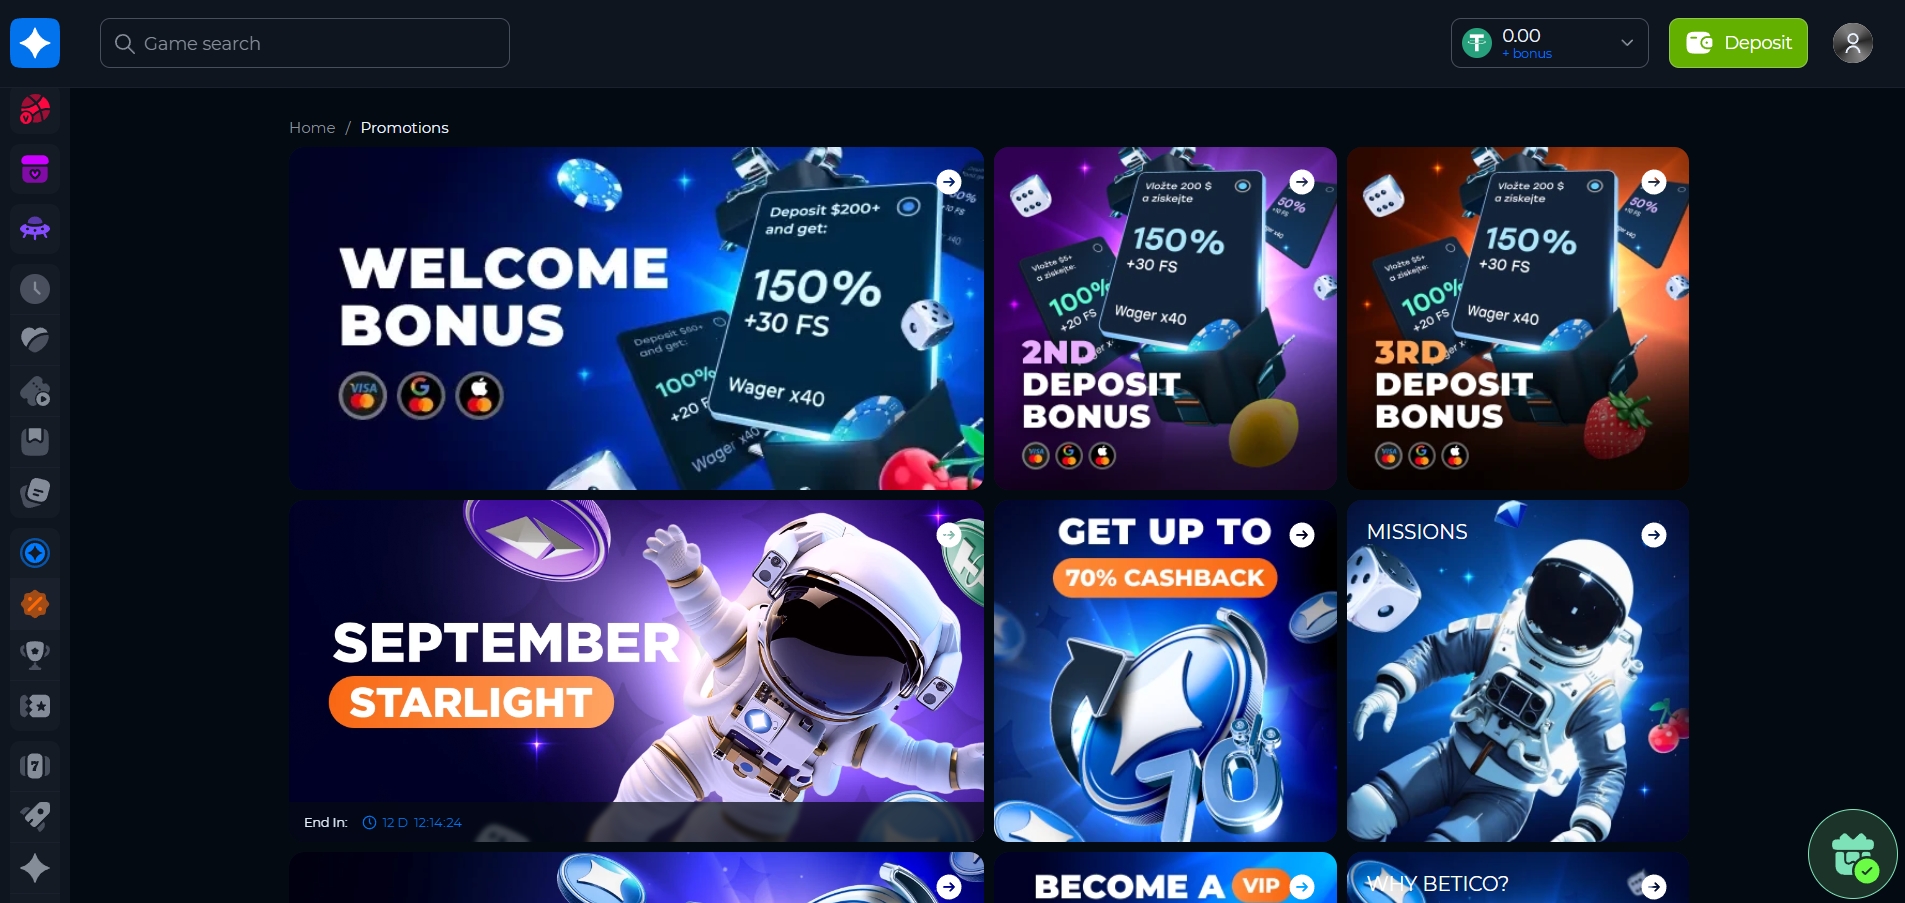The image size is (1905, 903).
Task: Open the heart favorites sidebar icon
Action: [x=35, y=340]
